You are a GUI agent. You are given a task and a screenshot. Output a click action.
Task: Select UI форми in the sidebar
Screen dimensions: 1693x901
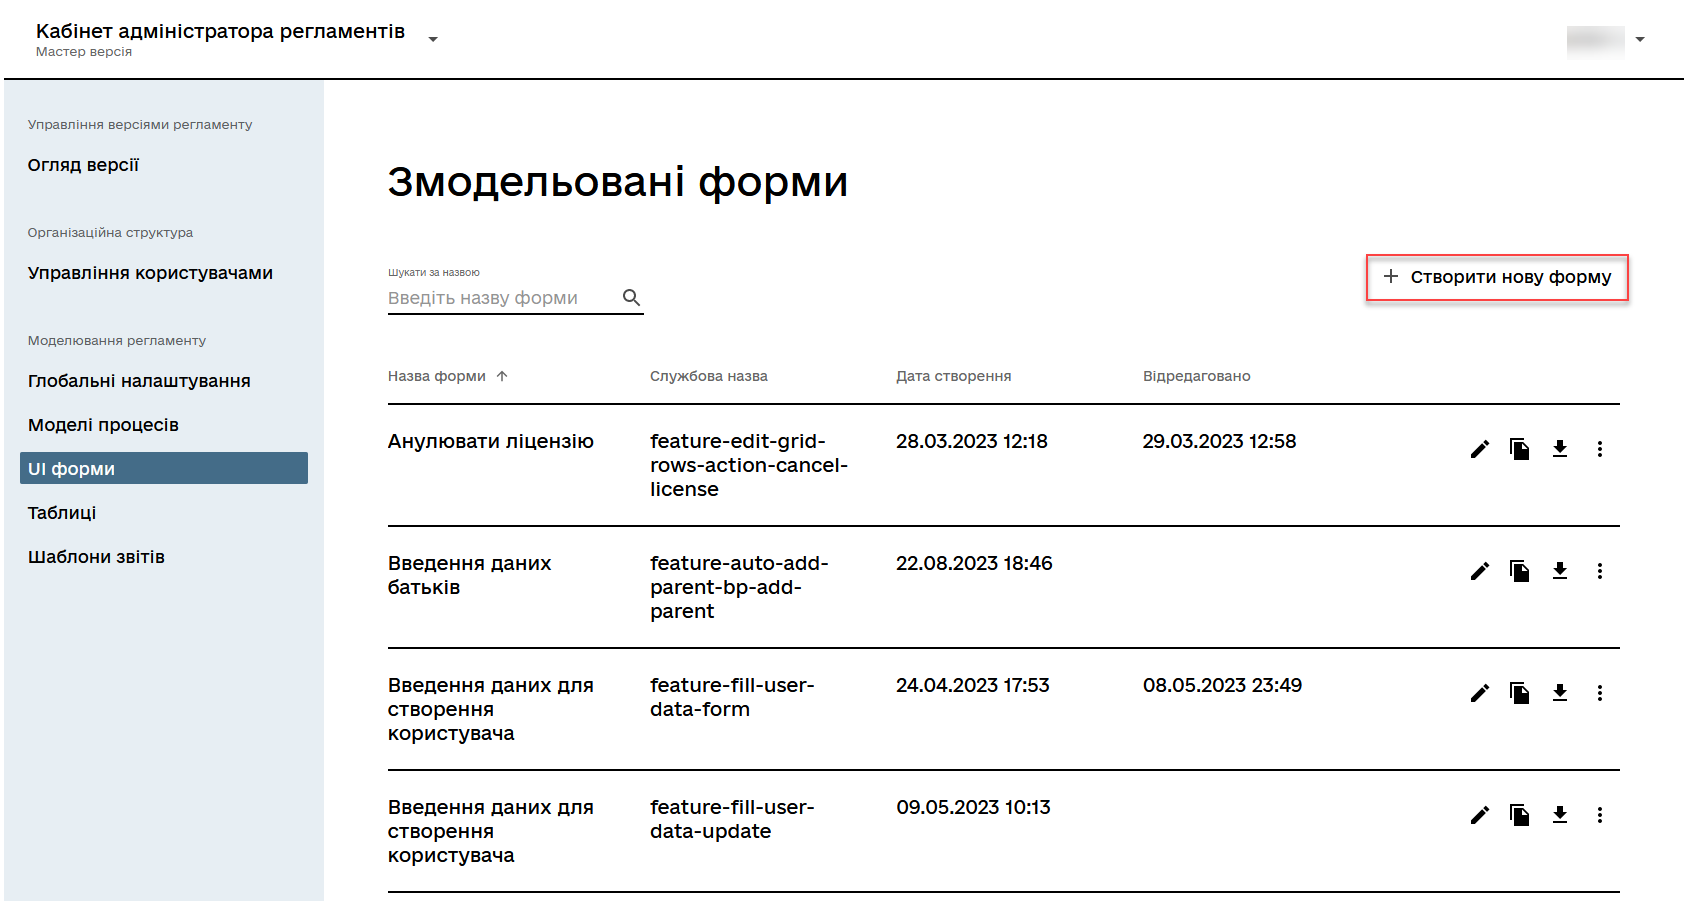(x=164, y=468)
